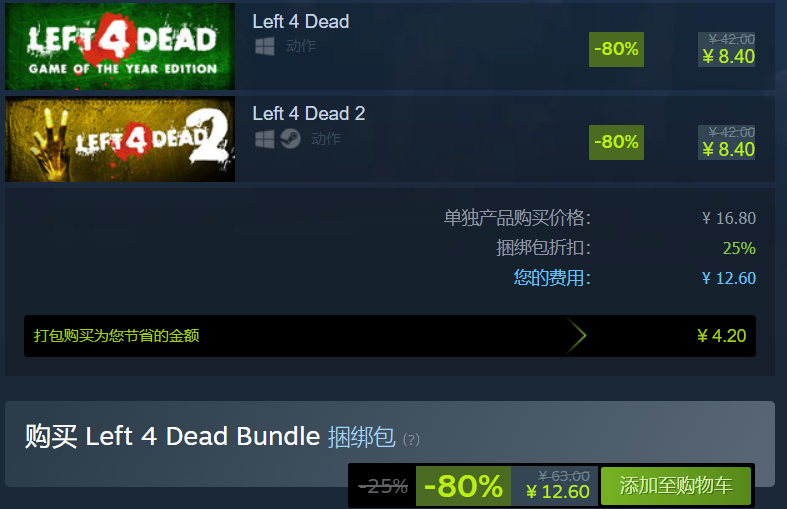
Task: Click the 捆绑包 link in bundle heading
Action: (x=362, y=436)
